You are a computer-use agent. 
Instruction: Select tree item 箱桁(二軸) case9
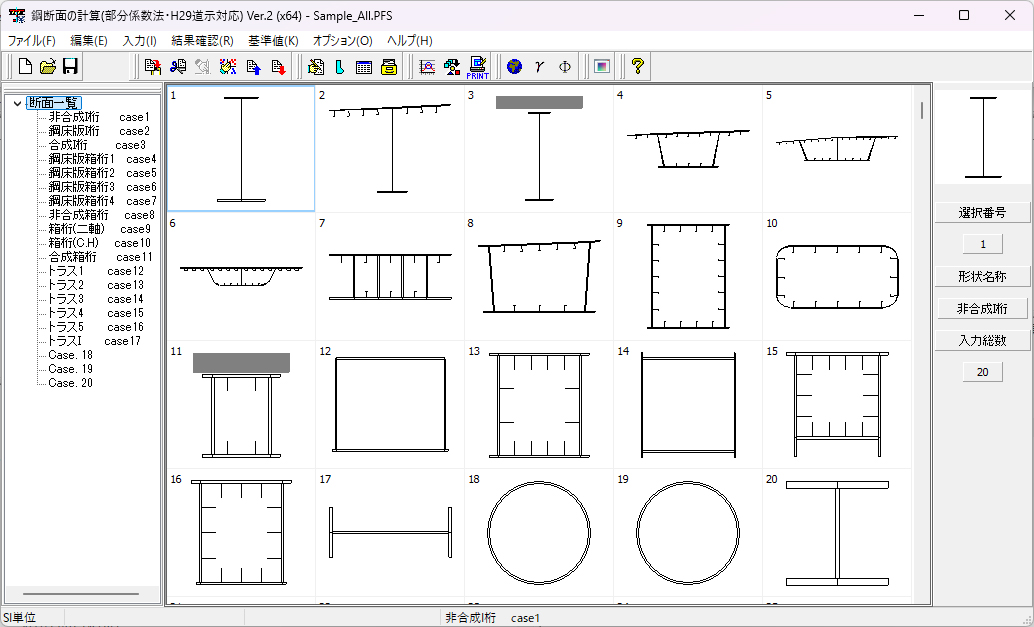click(x=99, y=229)
